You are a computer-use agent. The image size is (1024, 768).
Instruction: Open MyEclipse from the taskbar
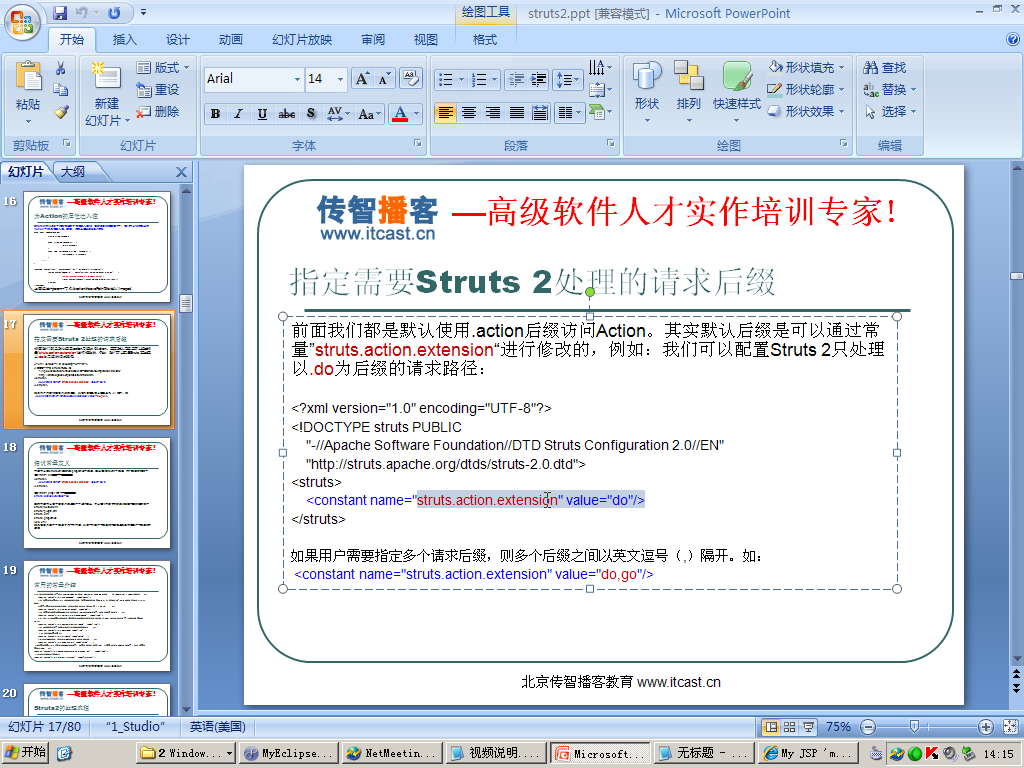click(289, 753)
